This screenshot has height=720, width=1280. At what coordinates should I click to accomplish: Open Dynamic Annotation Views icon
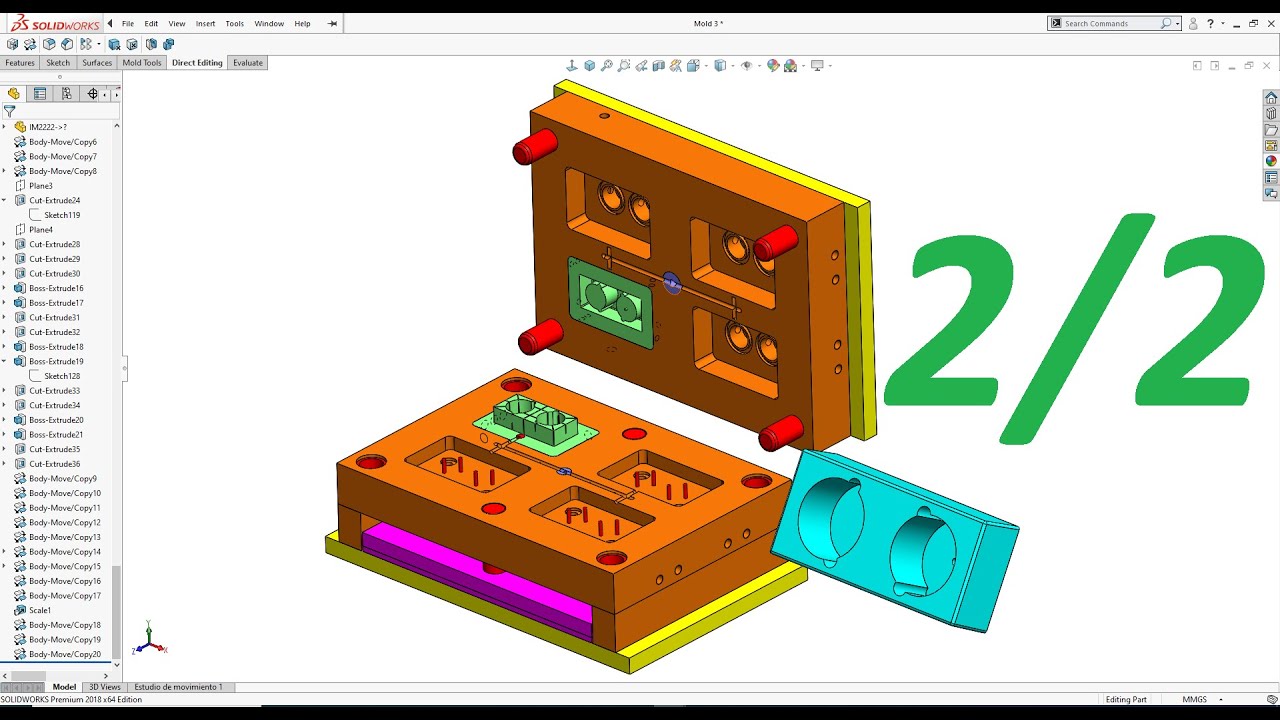click(676, 66)
